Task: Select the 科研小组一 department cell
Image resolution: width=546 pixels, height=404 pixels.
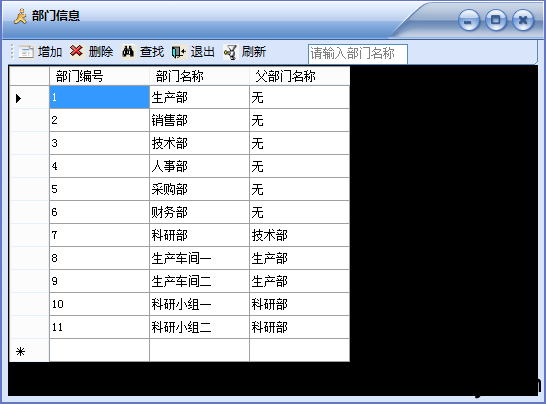Action: point(199,304)
